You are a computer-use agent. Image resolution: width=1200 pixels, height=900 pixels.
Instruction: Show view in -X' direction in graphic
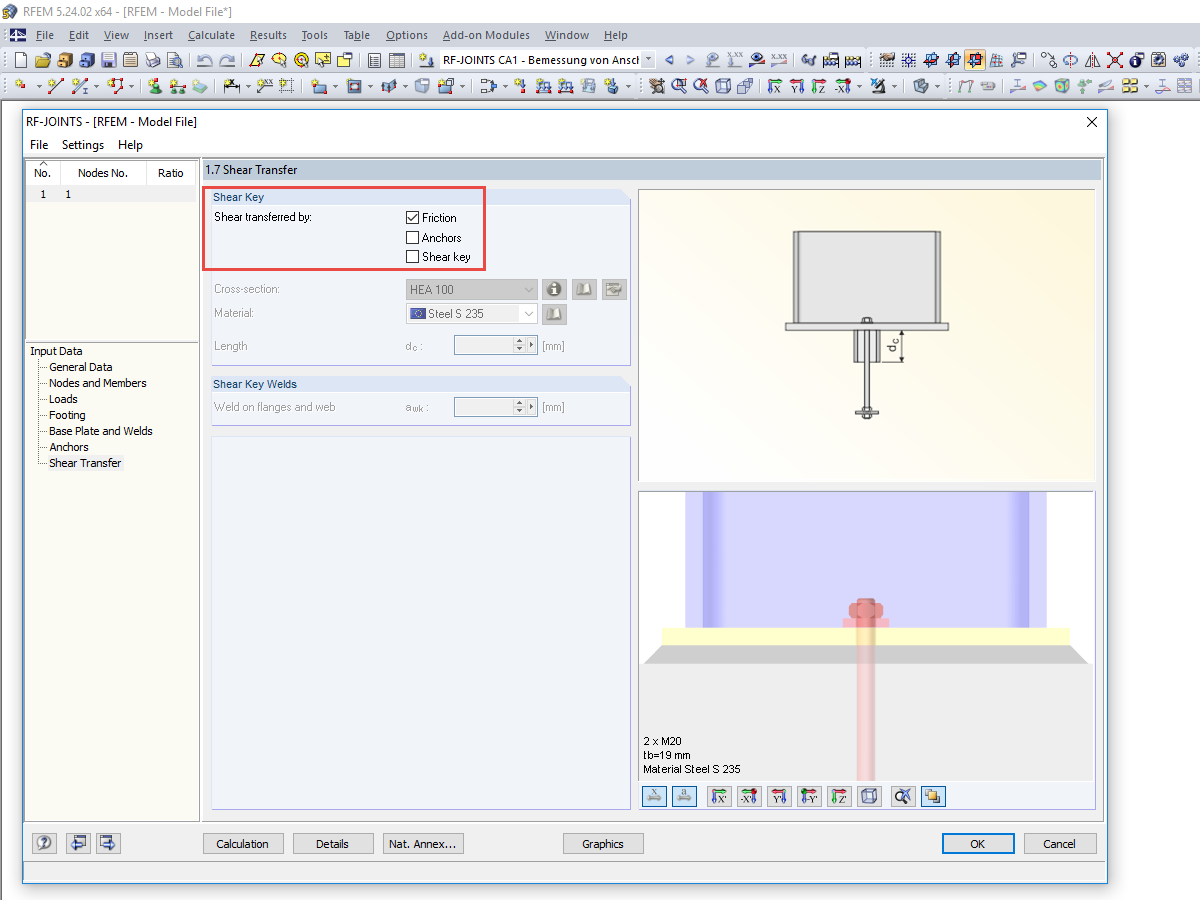749,797
